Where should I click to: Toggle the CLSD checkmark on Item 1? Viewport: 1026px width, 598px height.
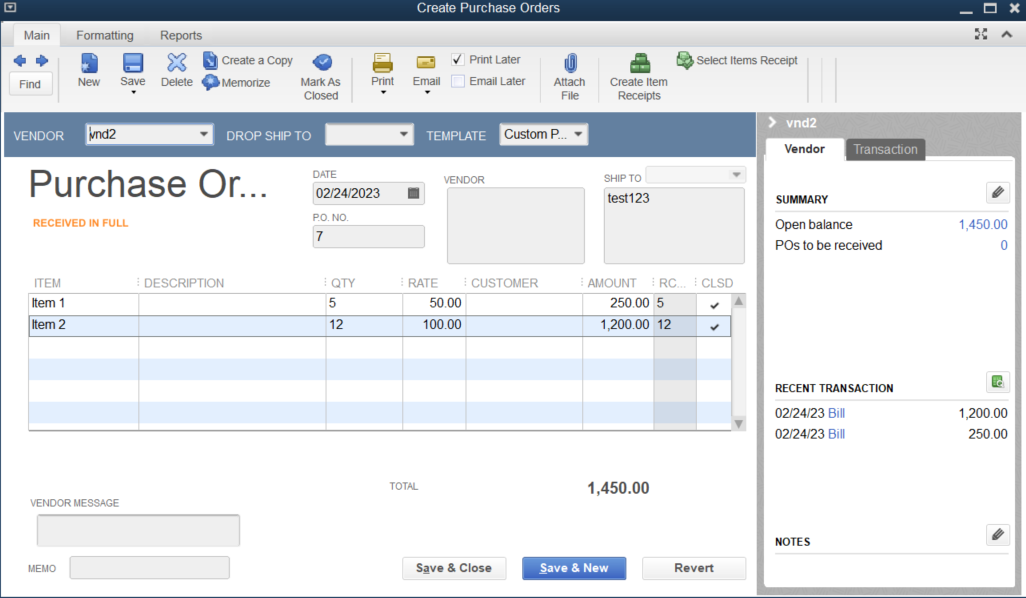714,303
